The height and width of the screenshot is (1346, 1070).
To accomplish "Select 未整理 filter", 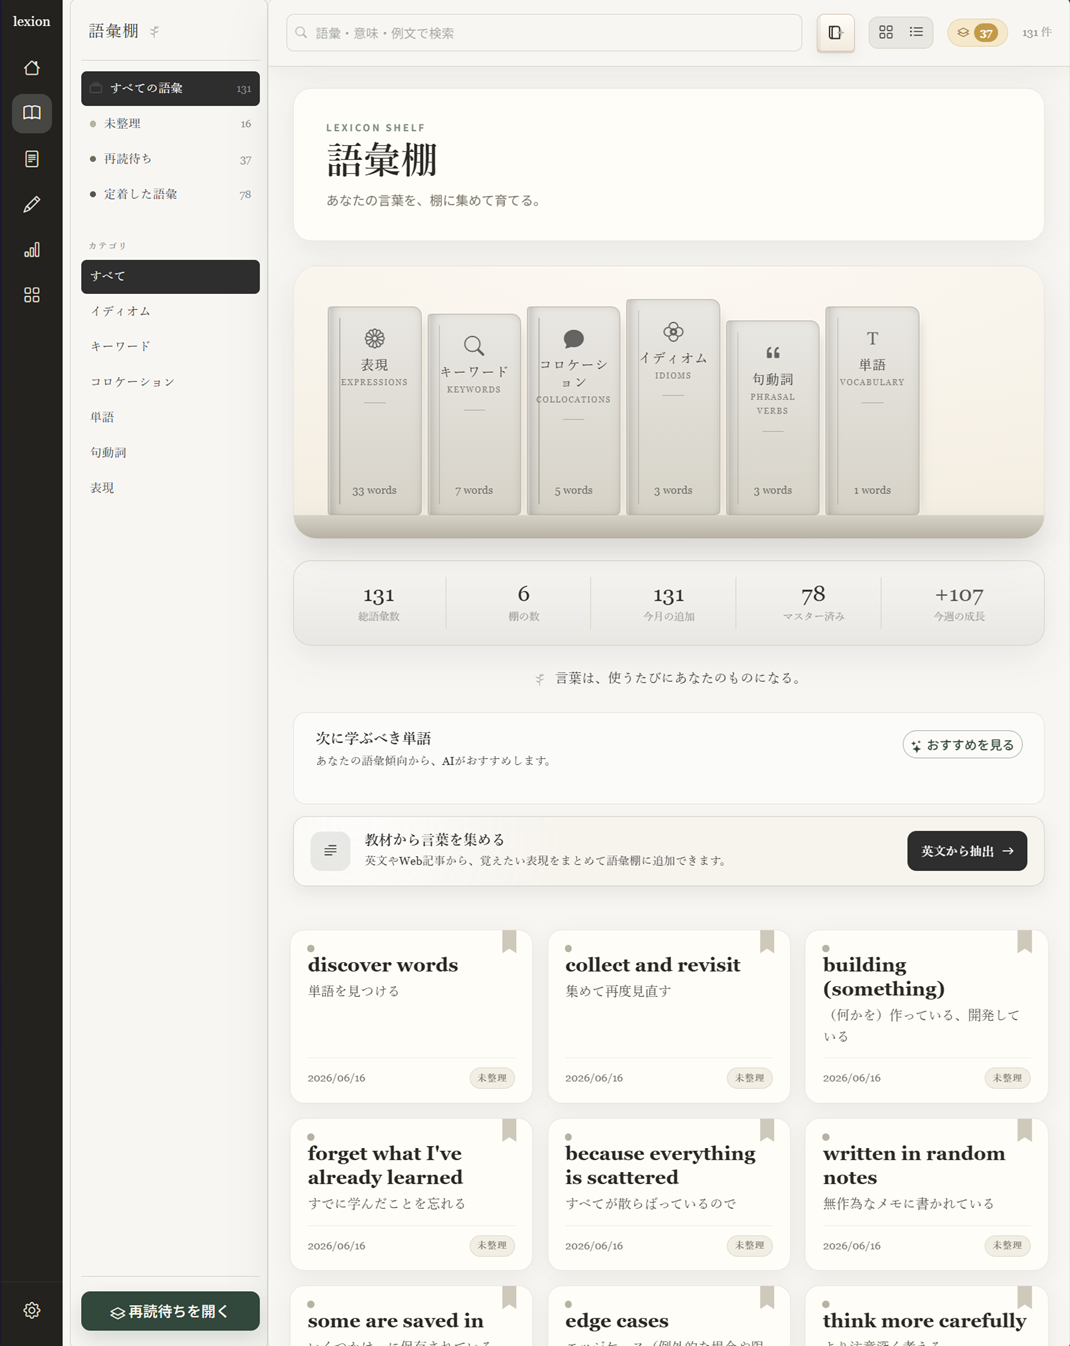I will 170,124.
